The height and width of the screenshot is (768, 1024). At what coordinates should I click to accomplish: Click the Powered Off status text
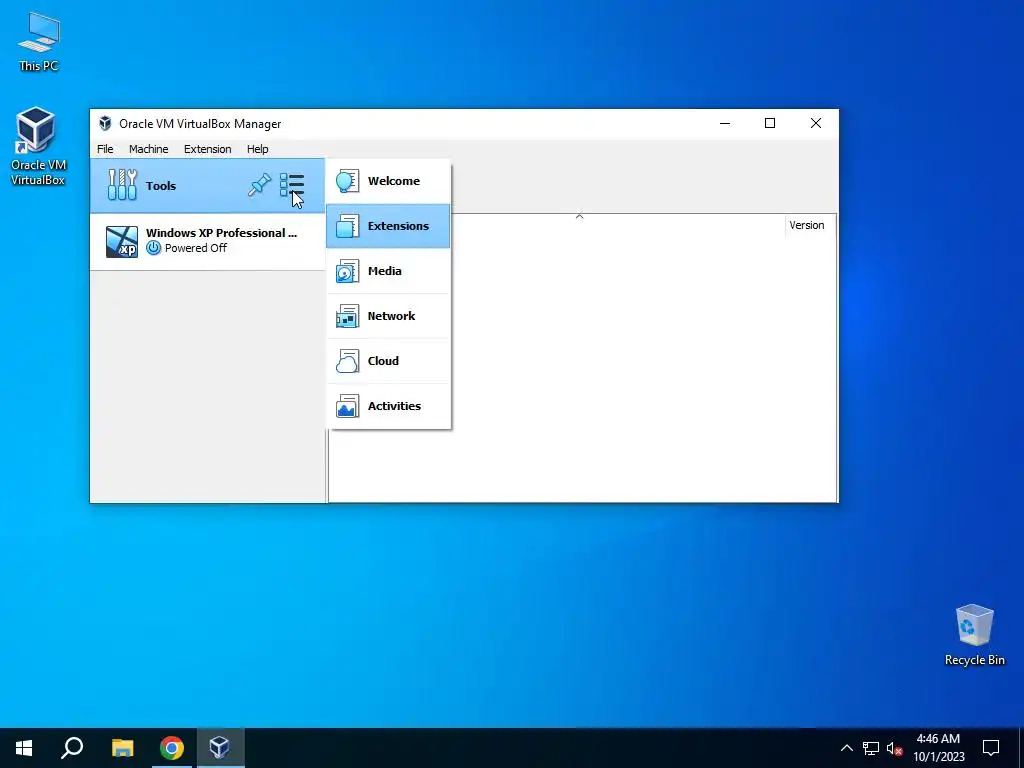[x=196, y=248]
